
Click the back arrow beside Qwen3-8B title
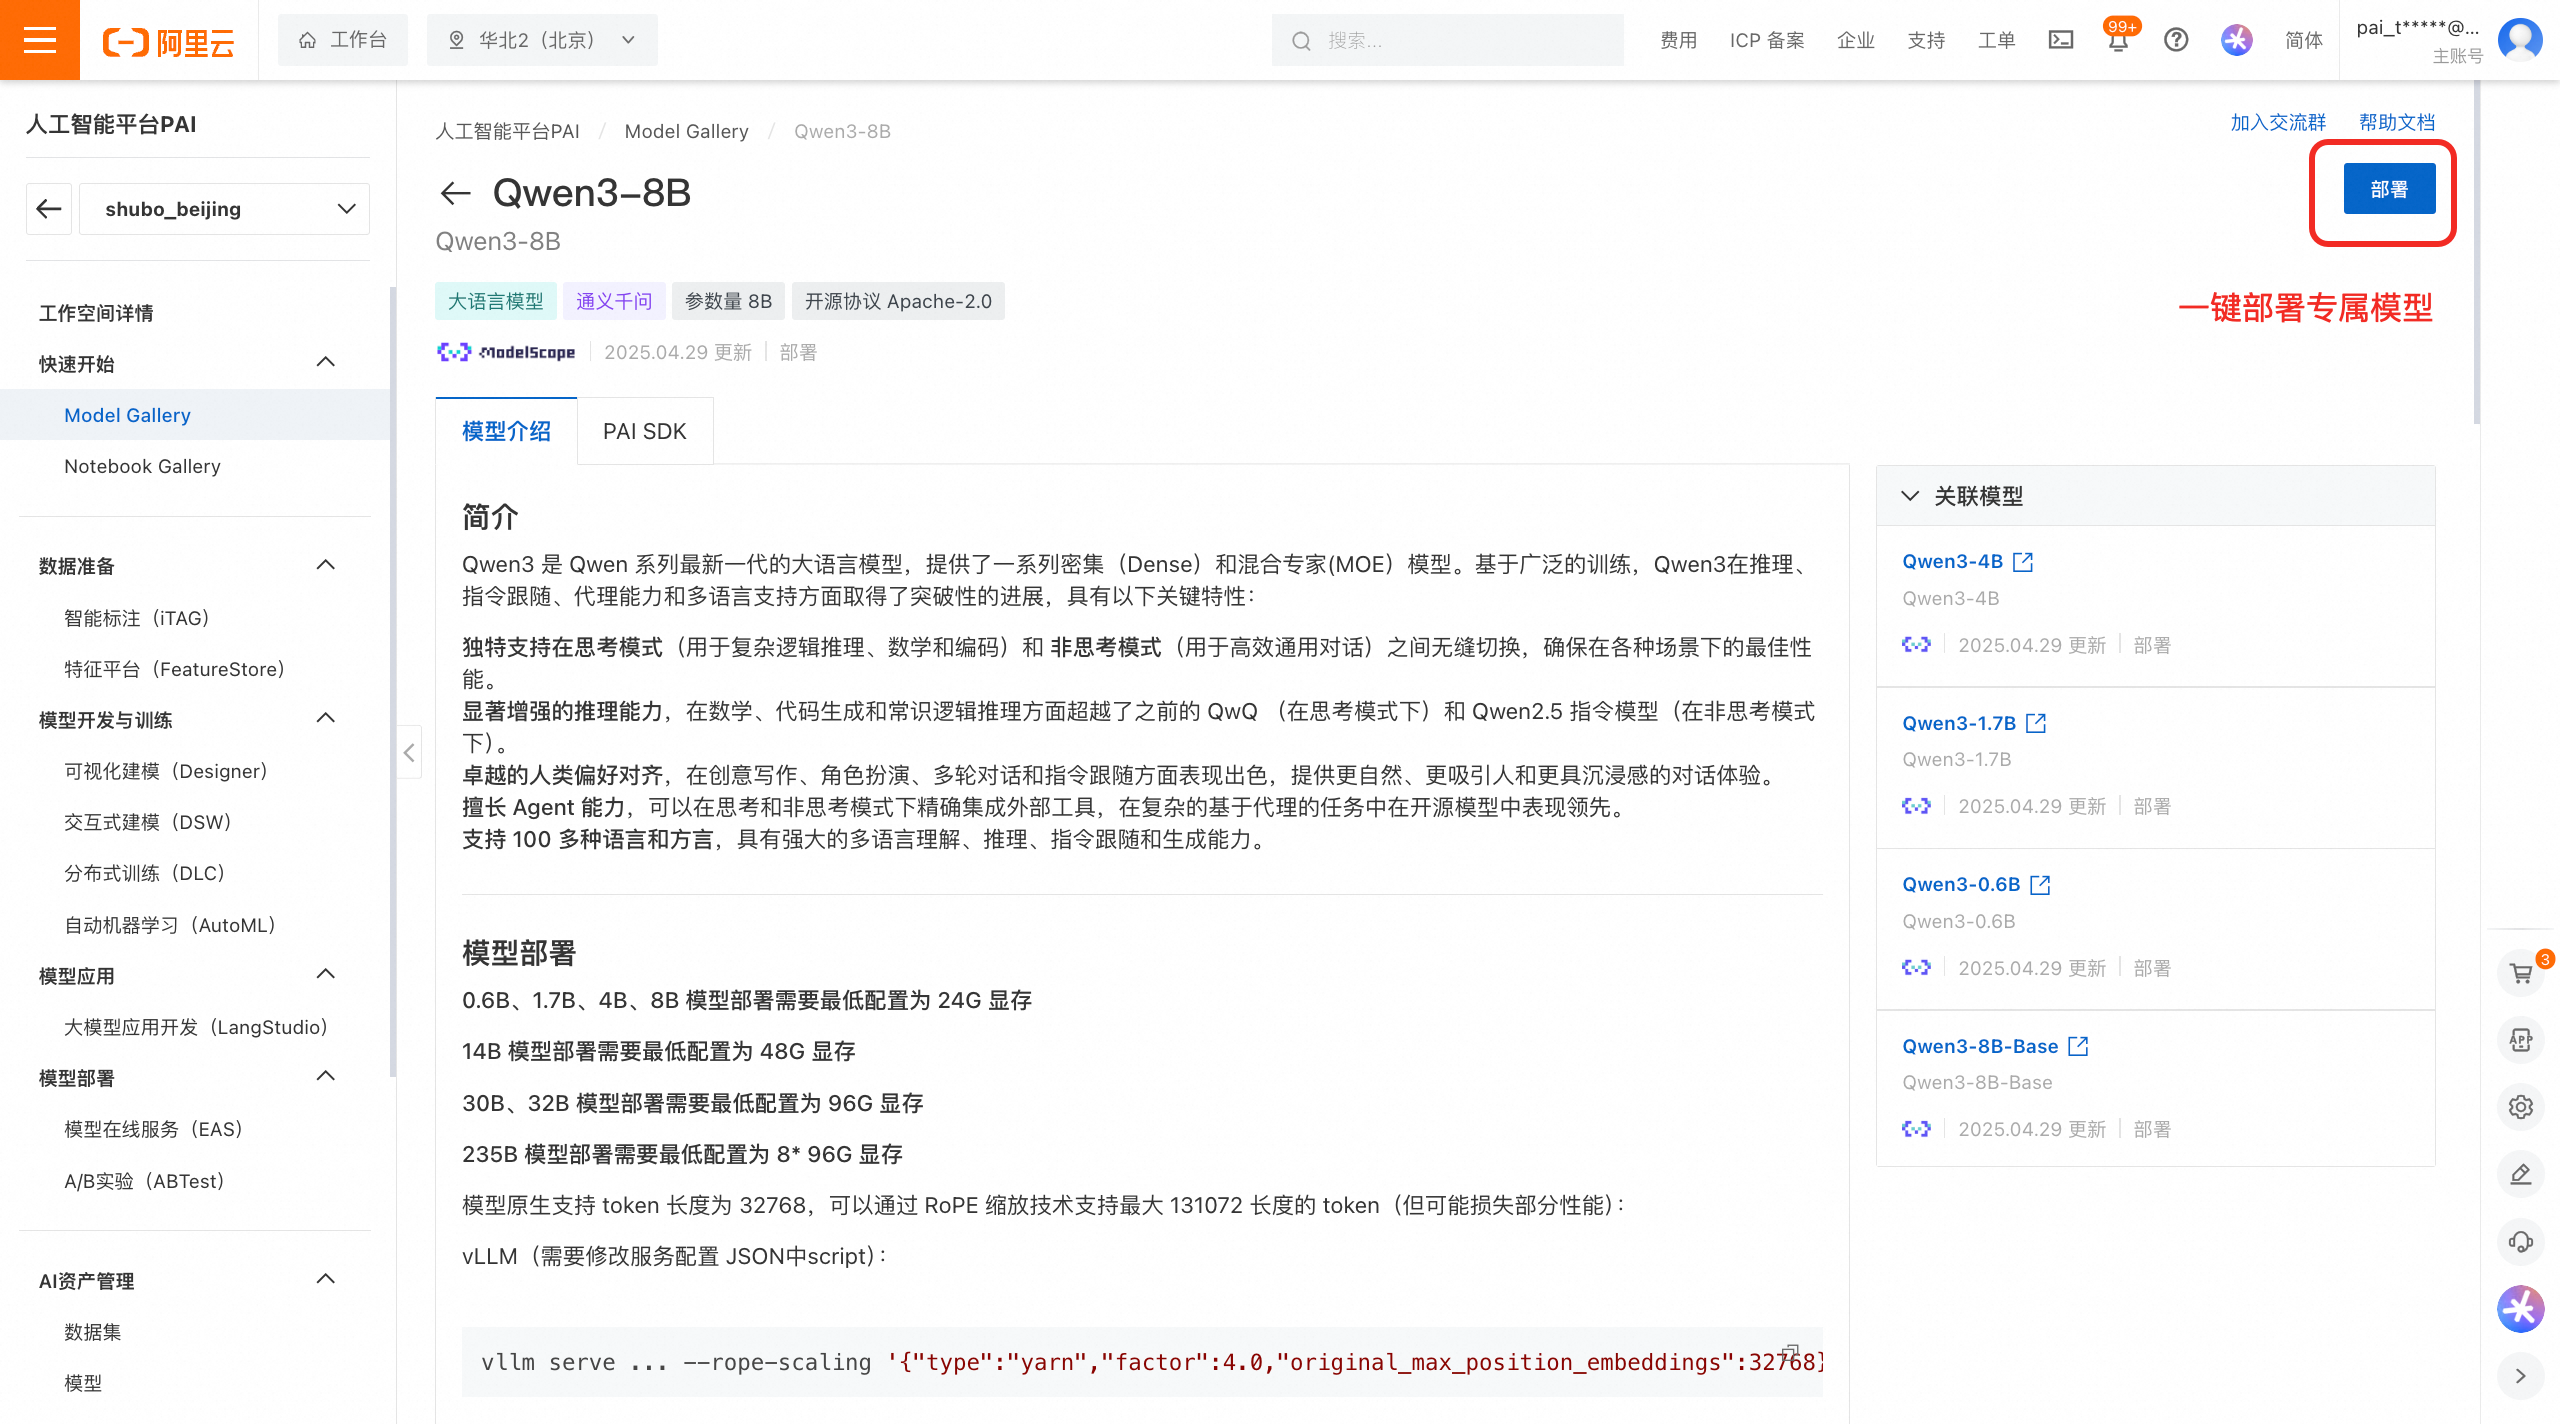coord(456,193)
